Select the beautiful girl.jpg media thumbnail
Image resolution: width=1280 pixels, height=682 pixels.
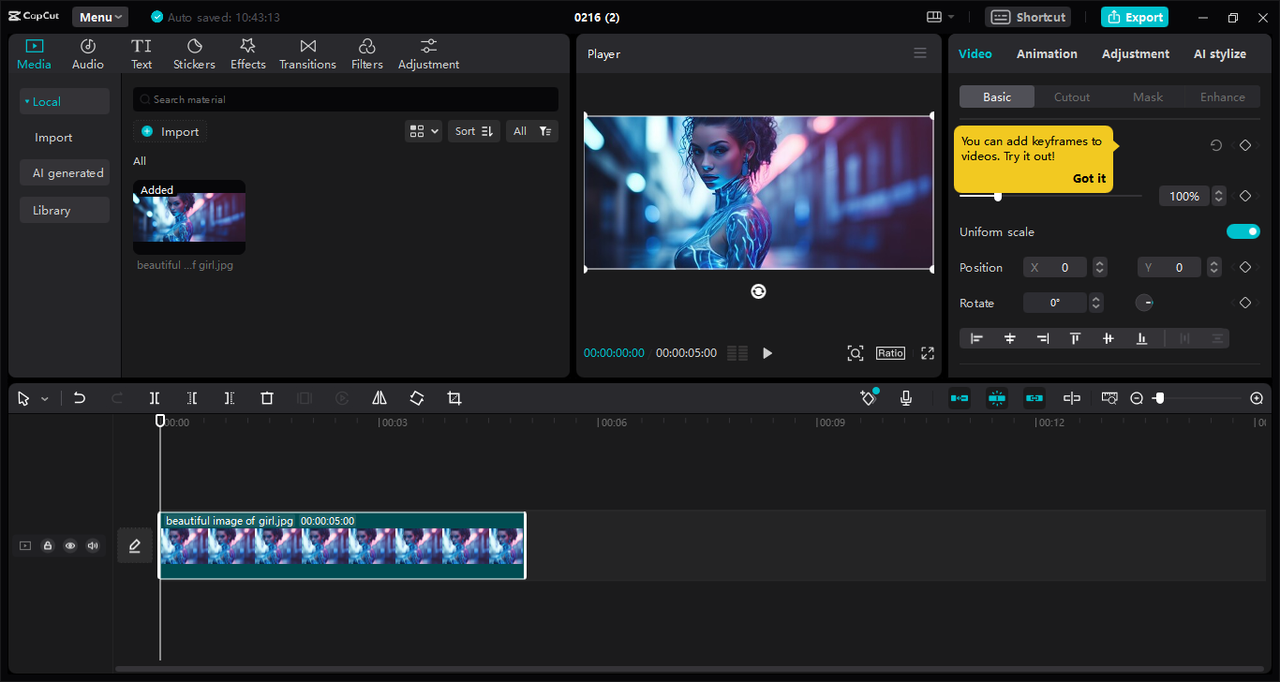click(189, 217)
